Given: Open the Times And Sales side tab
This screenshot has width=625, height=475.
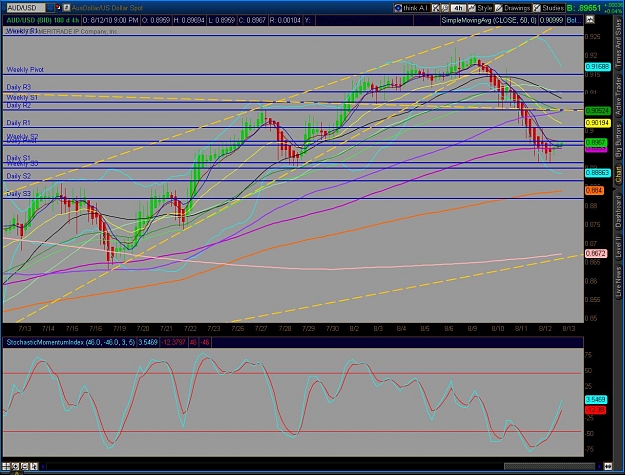Looking at the screenshot, I should 618,43.
